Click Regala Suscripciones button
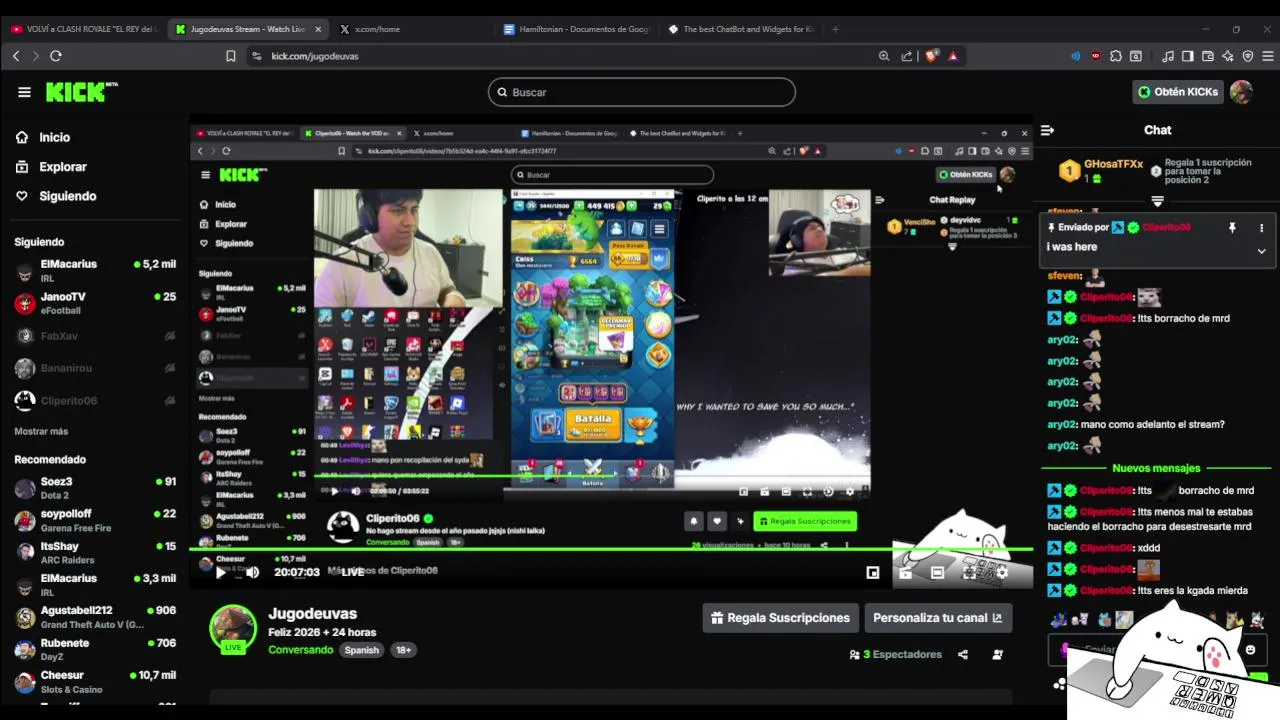Screen dimensions: 1280x720 [x=780, y=618]
